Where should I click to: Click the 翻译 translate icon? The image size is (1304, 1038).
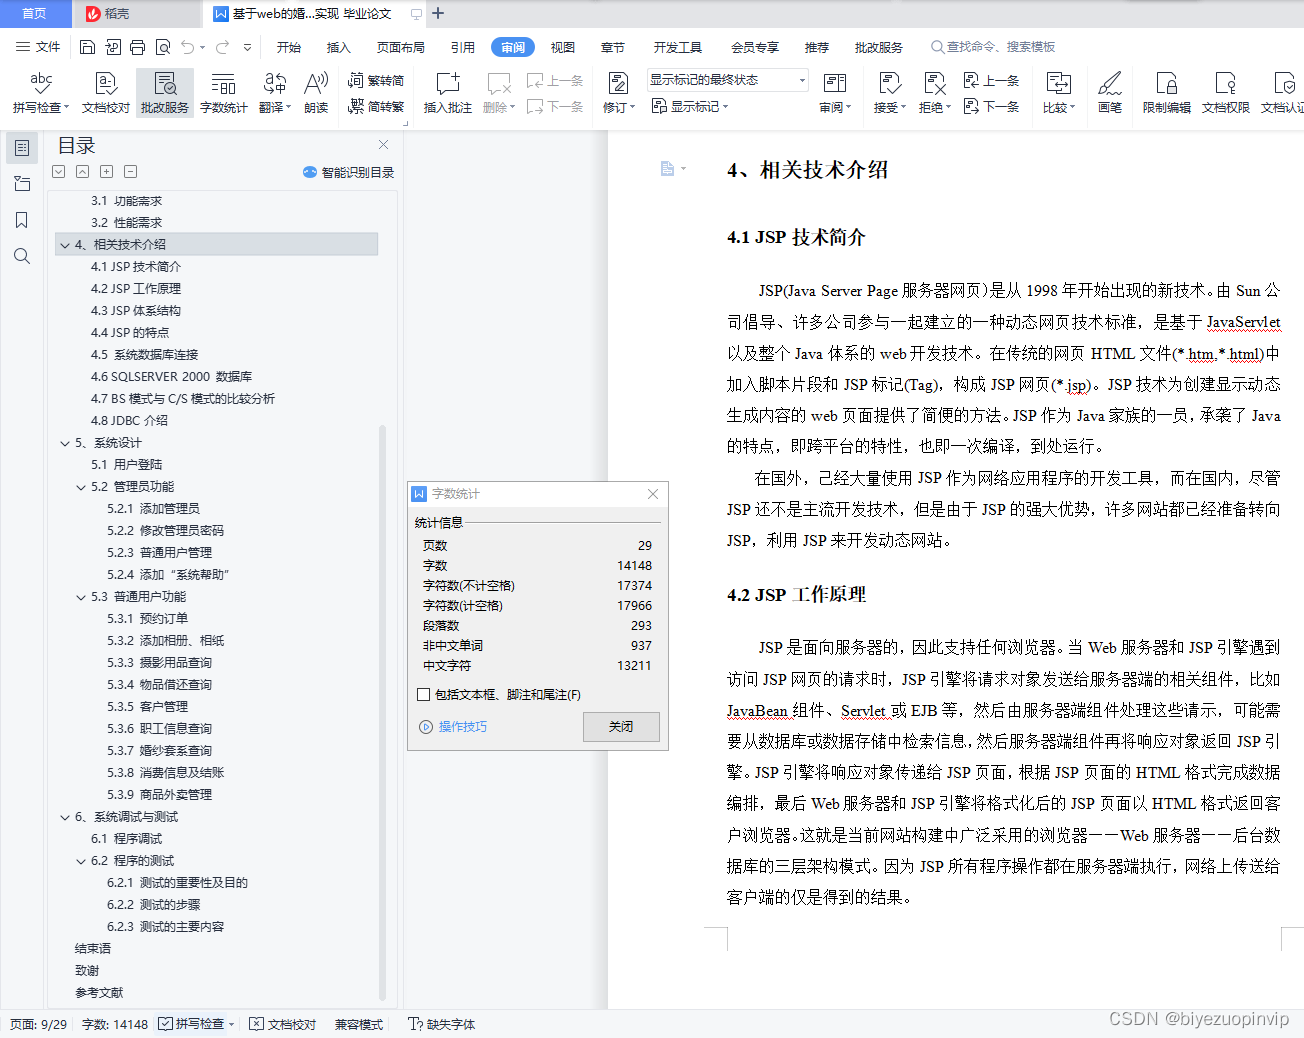pyautogui.click(x=274, y=83)
